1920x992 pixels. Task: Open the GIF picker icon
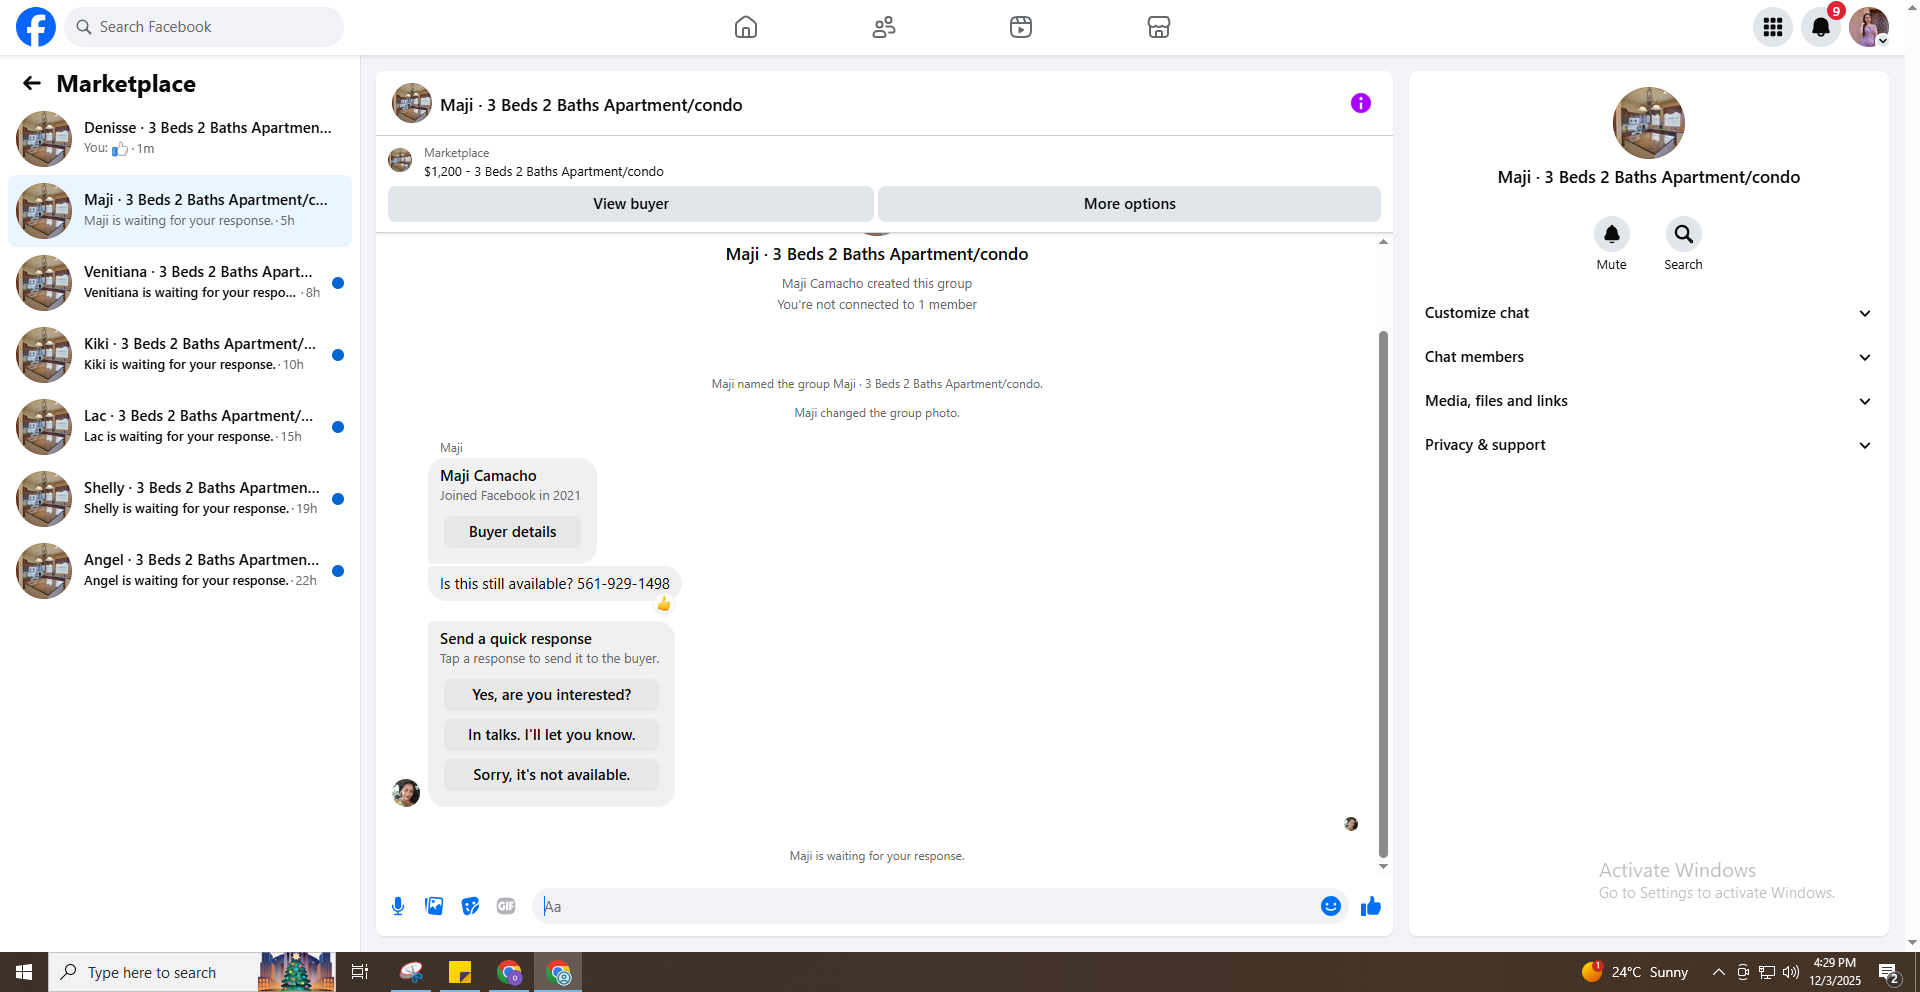tap(506, 906)
